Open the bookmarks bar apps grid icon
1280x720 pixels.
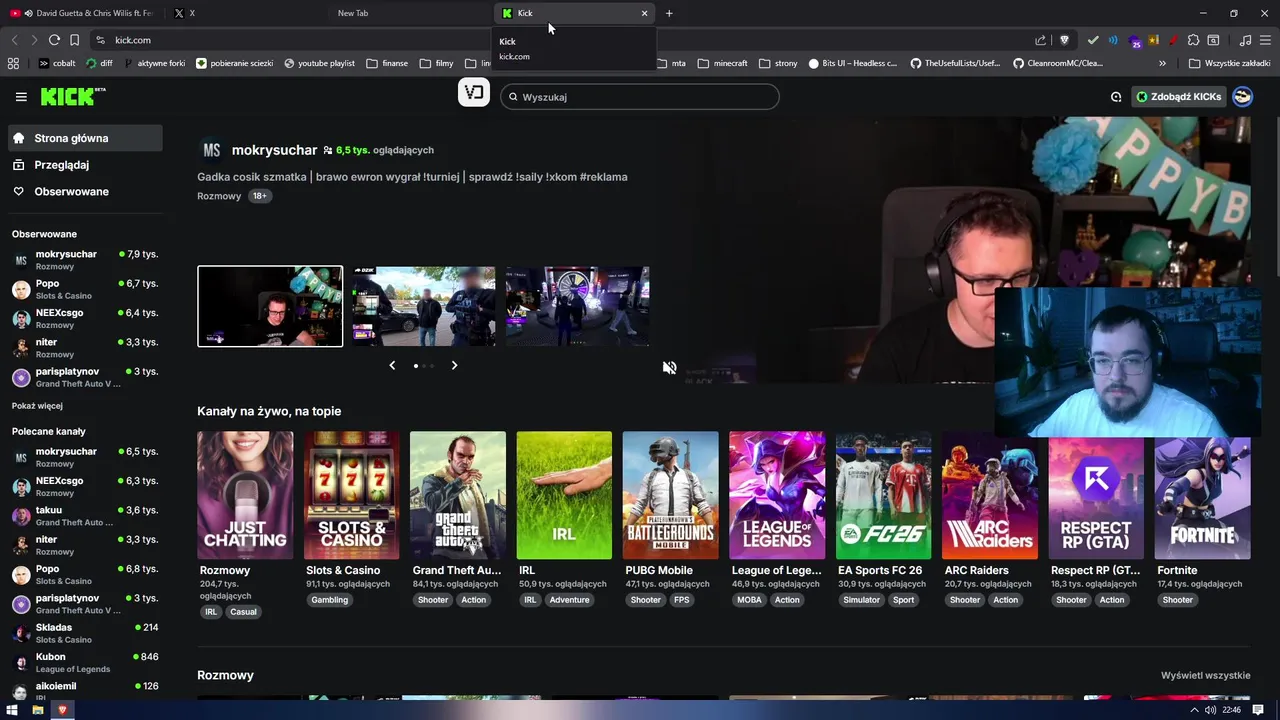click(x=13, y=63)
